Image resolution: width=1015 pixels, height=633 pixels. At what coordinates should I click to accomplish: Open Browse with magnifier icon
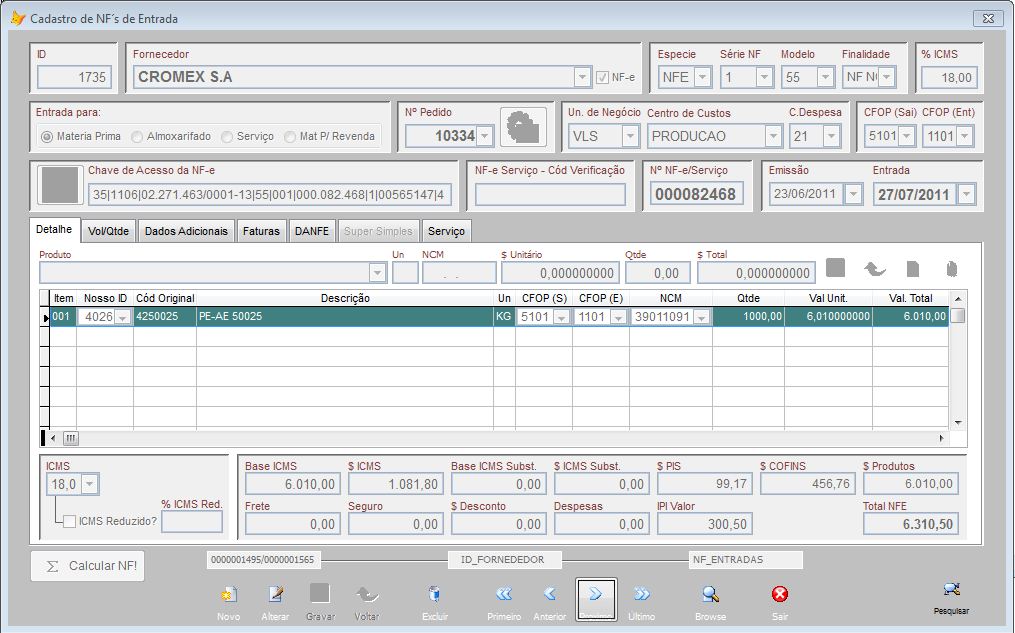coord(710,594)
